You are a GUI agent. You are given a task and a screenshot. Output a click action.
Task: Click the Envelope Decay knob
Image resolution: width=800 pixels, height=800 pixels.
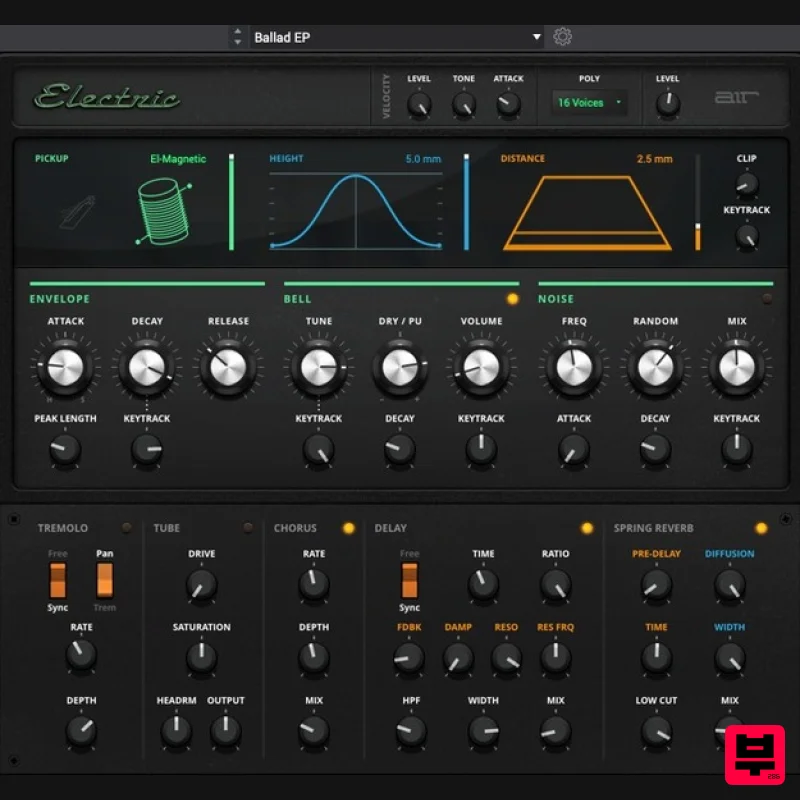(146, 367)
